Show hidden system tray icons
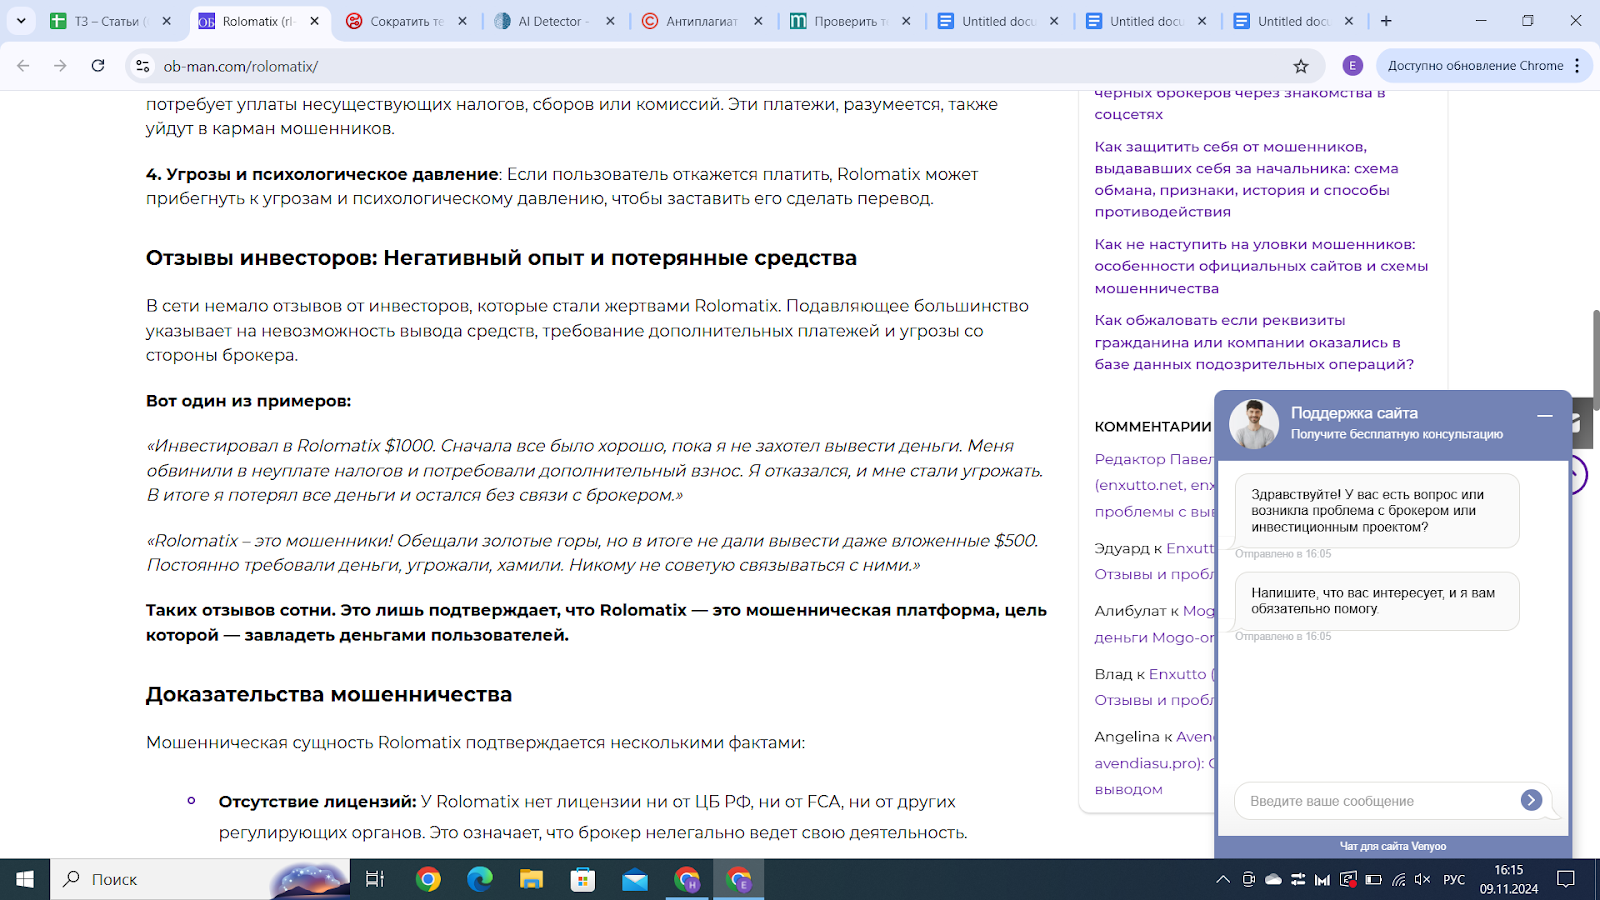The width and height of the screenshot is (1600, 900). 1223,880
